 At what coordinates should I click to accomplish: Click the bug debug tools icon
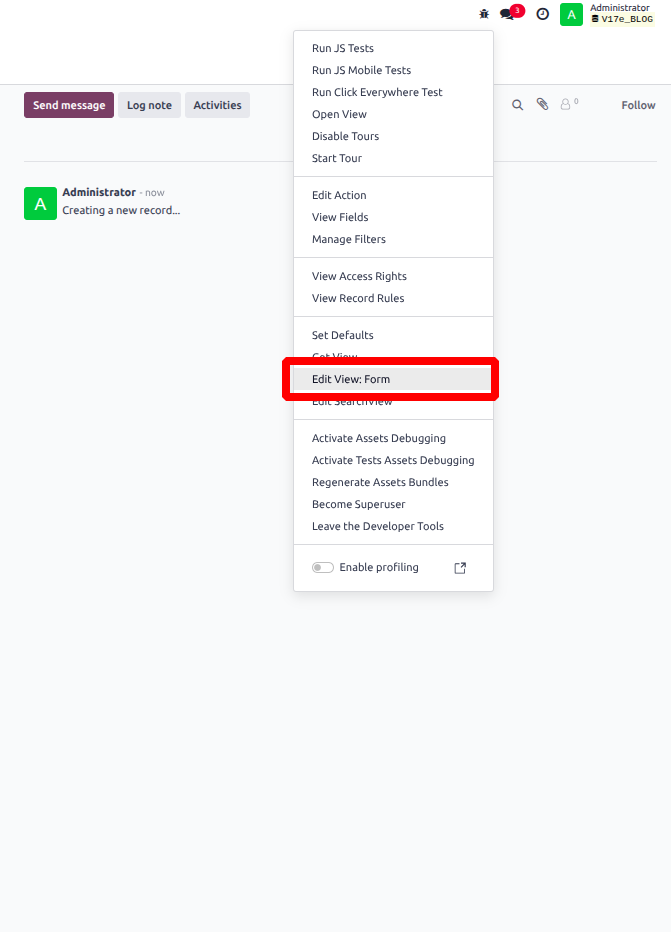click(x=484, y=14)
